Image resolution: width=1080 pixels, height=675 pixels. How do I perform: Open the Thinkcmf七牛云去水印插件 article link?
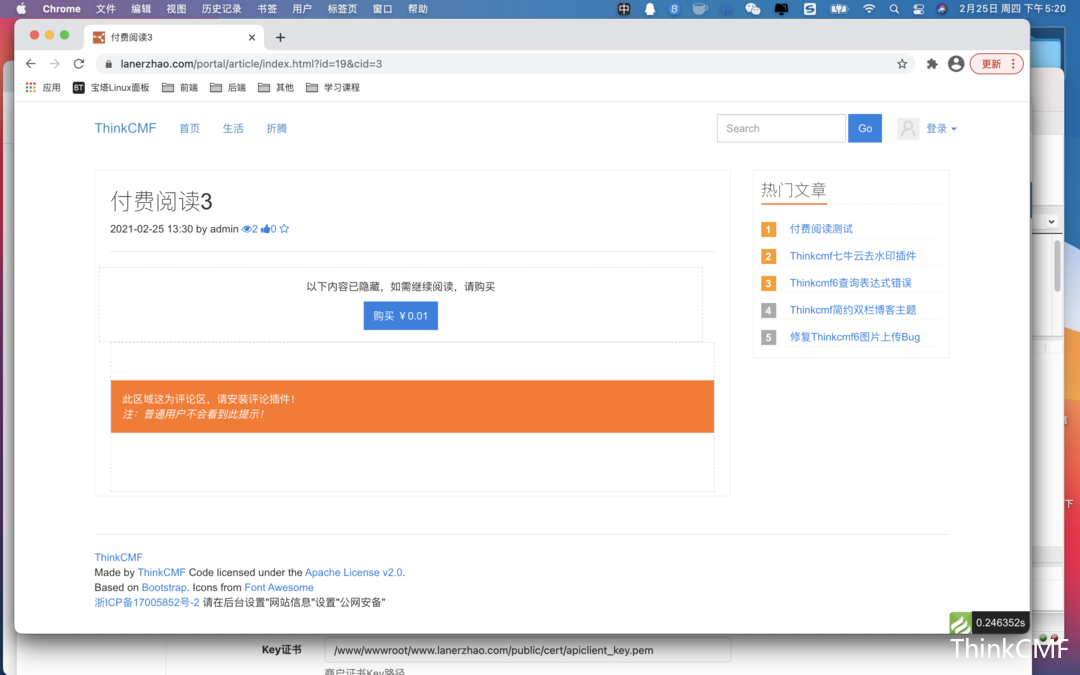[x=852, y=256]
